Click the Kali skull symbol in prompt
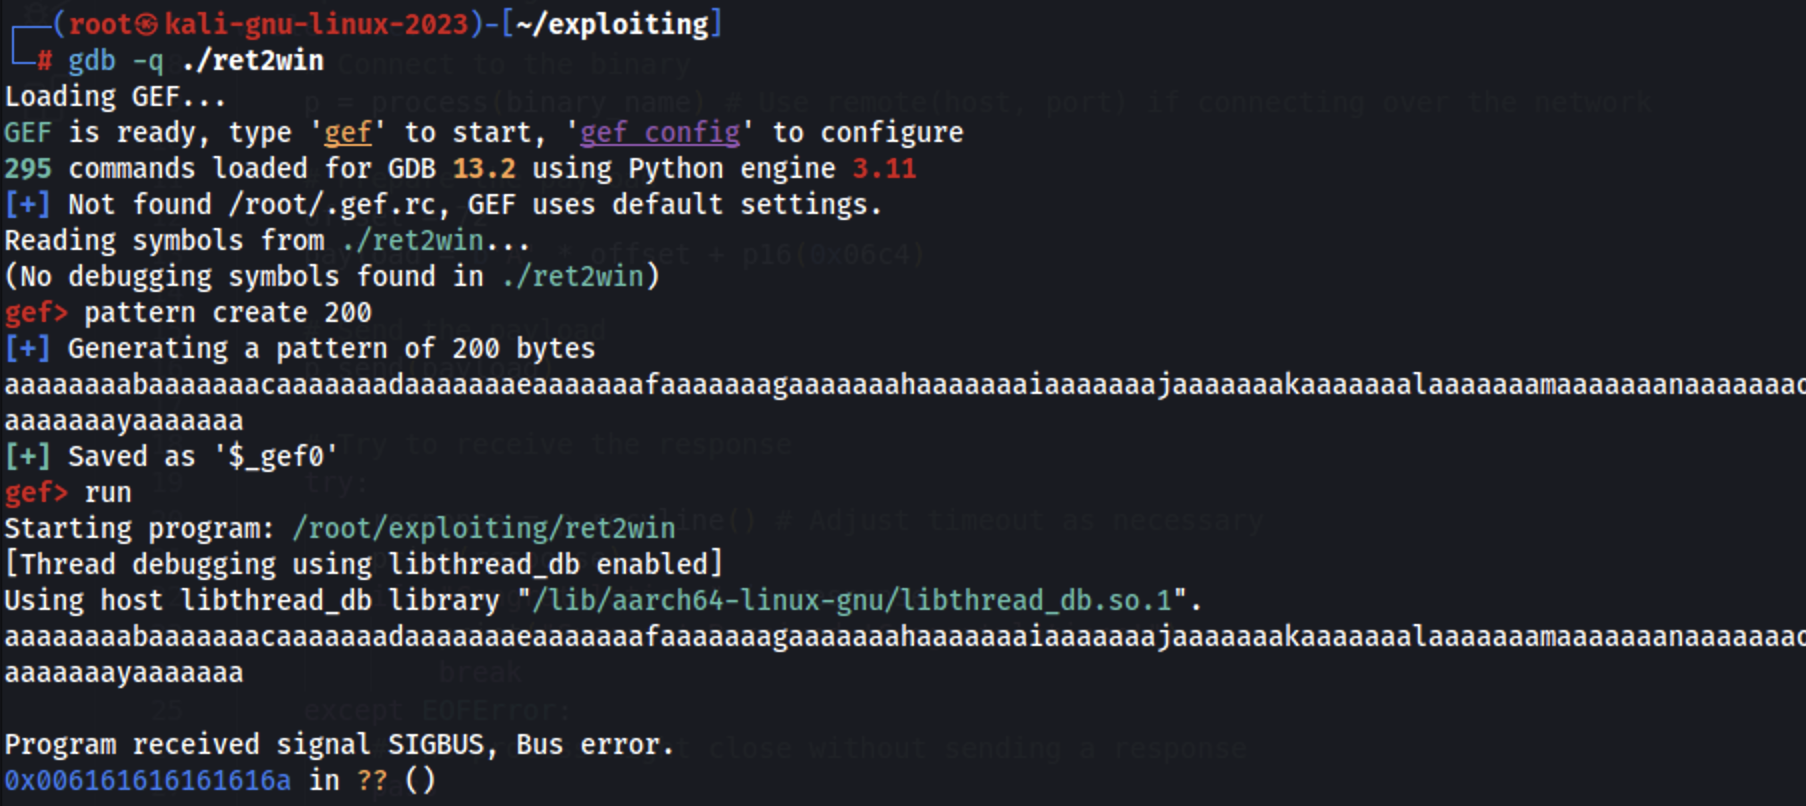1806x806 pixels. coord(146,24)
